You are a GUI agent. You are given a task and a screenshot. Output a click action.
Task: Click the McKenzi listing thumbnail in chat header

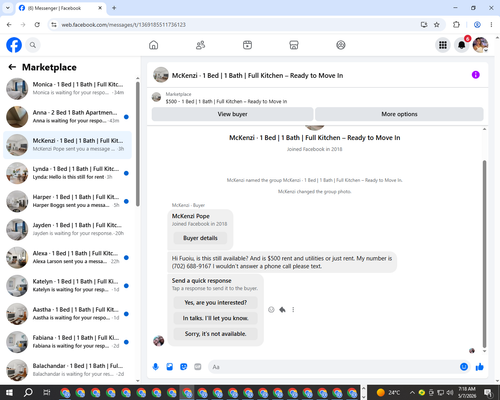161,75
